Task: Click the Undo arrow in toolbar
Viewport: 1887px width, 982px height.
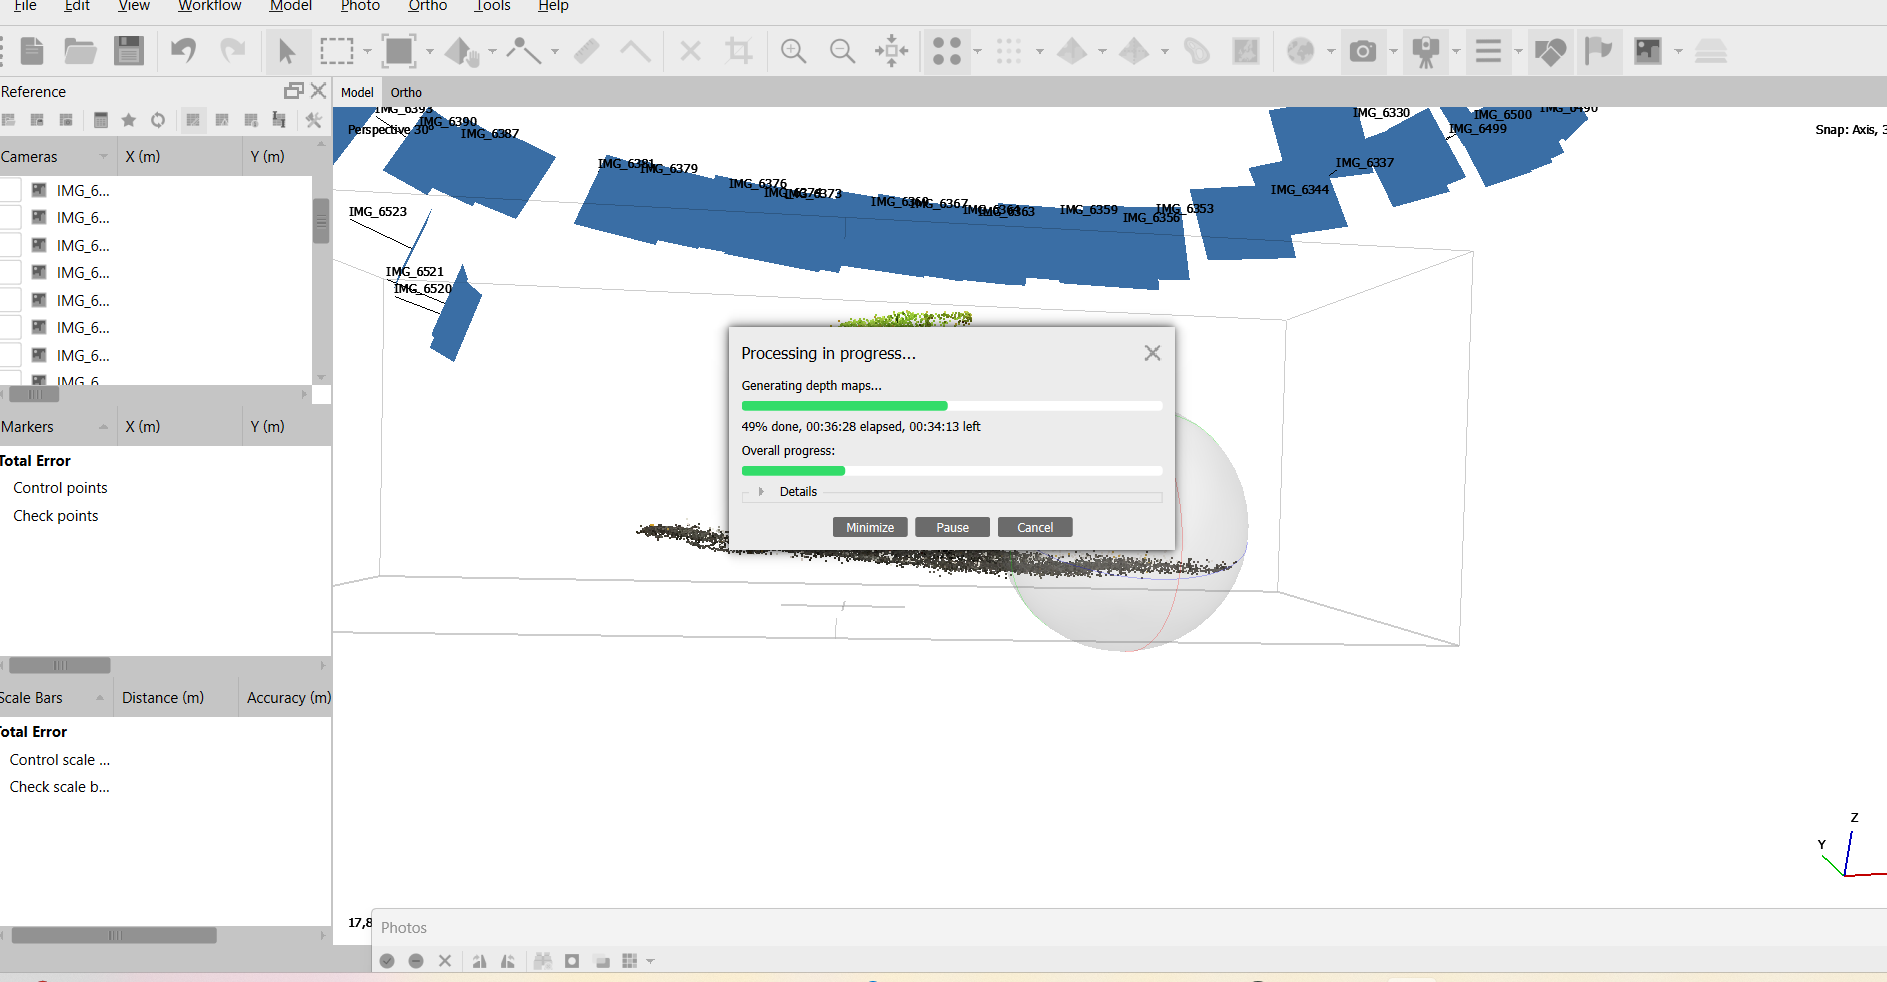Action: coord(183,51)
